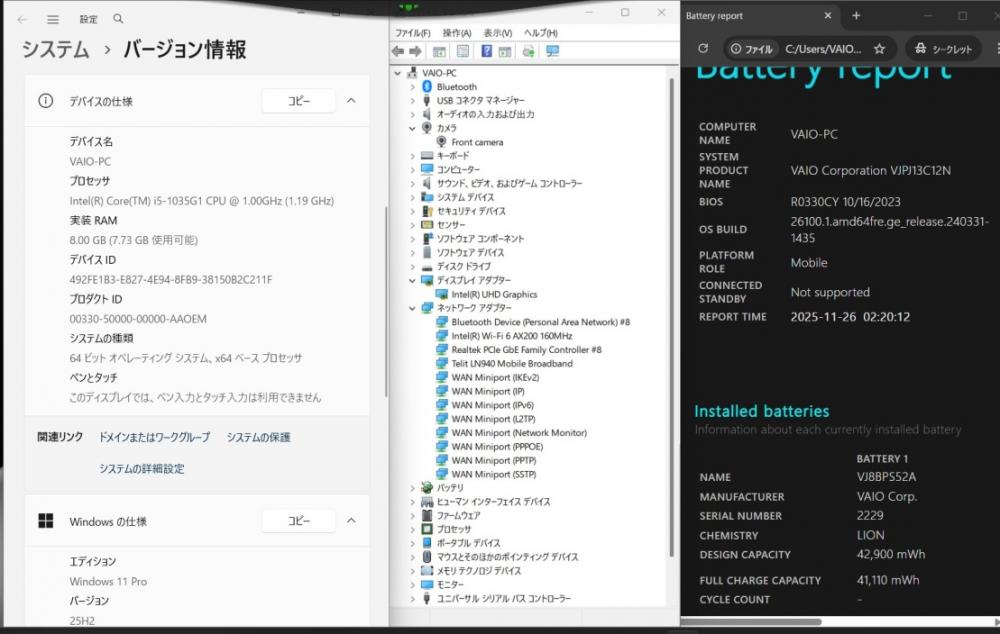
Task: Select the Front camera device
Action: point(477,143)
